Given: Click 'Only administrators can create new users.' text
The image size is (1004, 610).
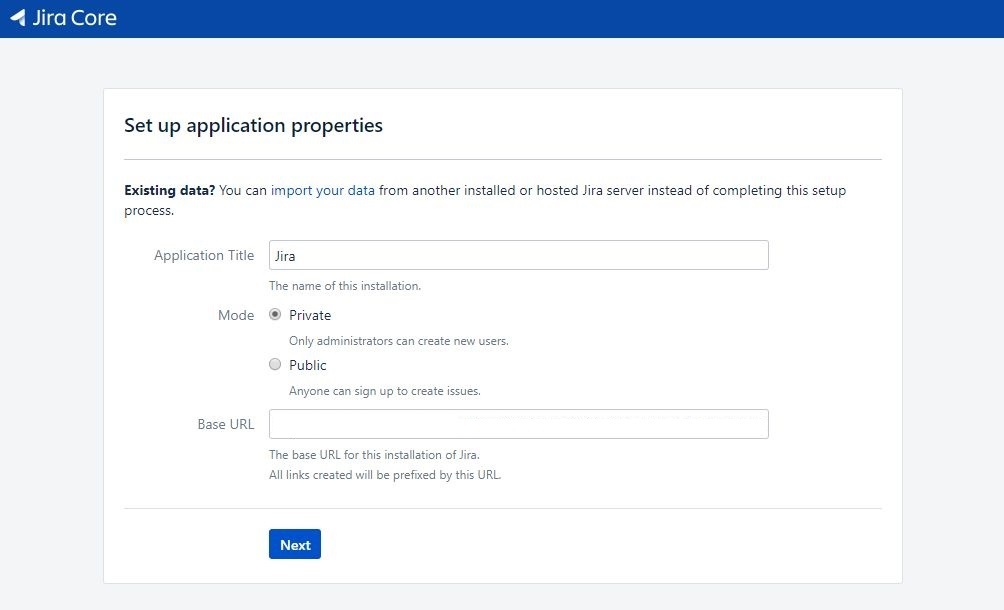Looking at the screenshot, I should tap(399, 341).
